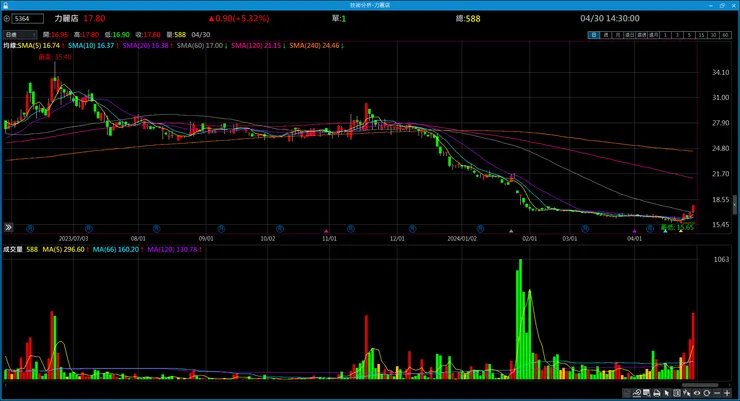Switch to the weekly 週 period button
740x401 pixels.
[605, 35]
